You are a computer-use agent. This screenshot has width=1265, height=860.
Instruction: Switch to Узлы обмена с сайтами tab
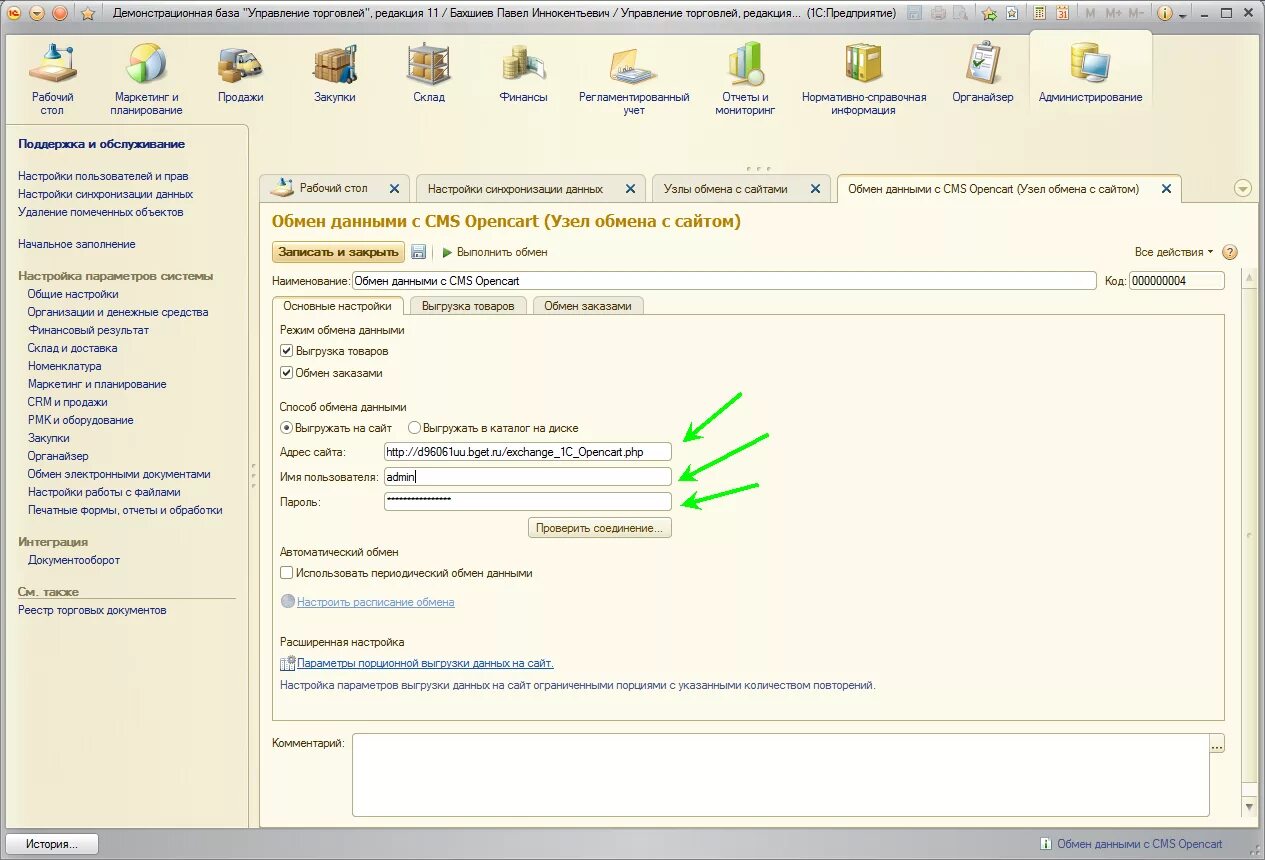pos(726,188)
